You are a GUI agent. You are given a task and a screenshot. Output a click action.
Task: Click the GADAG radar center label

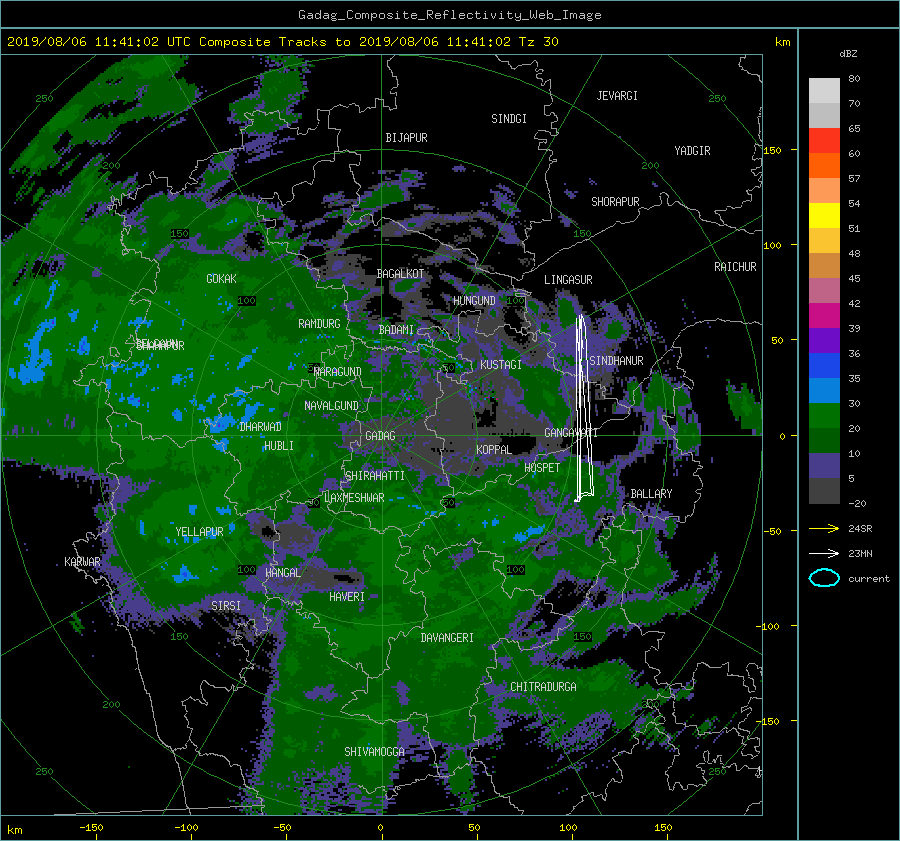click(380, 436)
